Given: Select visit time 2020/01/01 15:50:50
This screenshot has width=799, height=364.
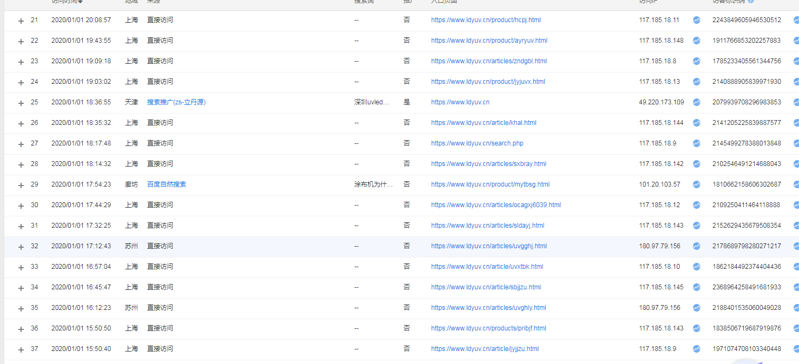Looking at the screenshot, I should click(x=81, y=328).
